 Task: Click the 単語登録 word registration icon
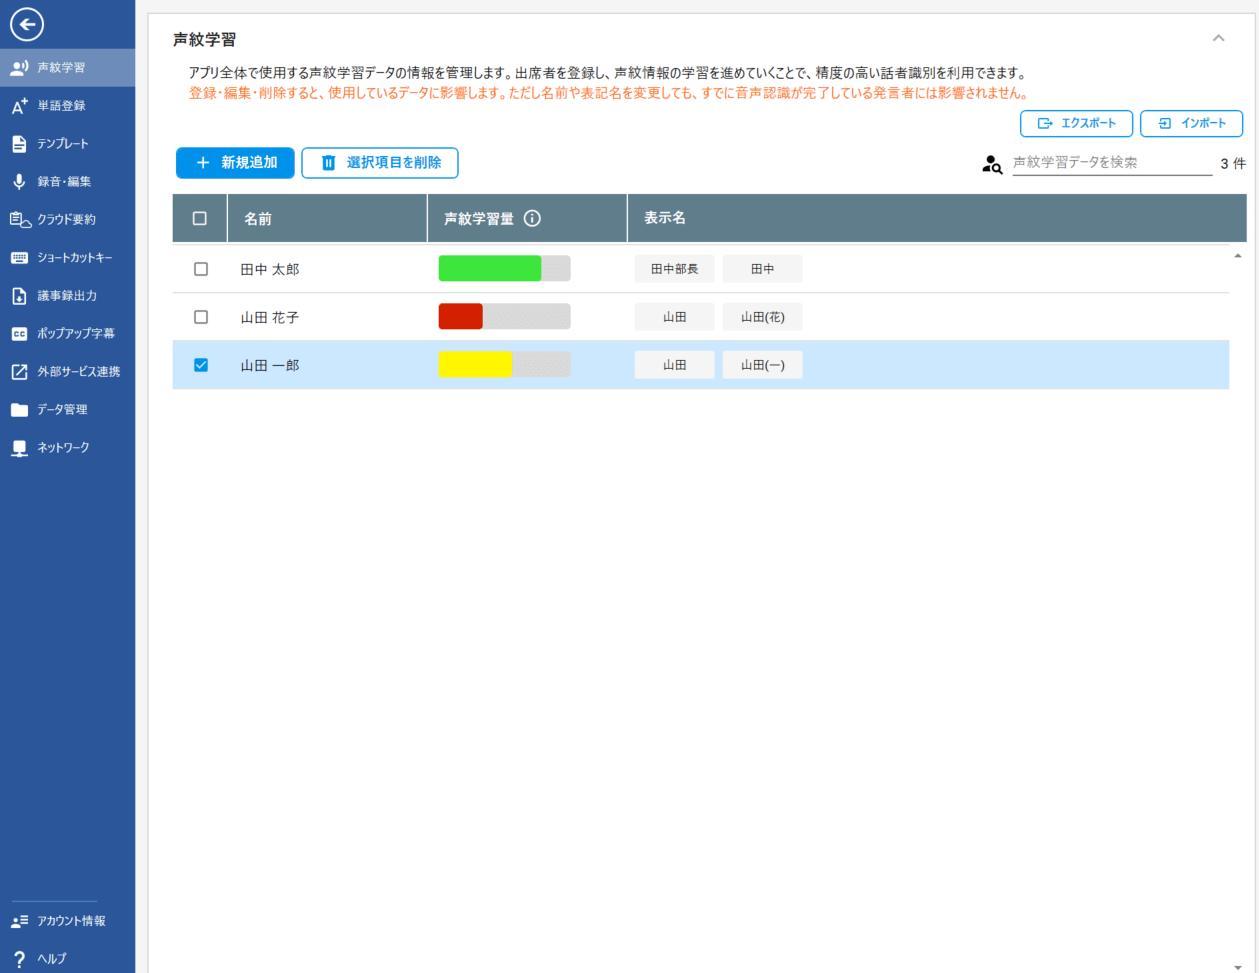click(x=19, y=106)
